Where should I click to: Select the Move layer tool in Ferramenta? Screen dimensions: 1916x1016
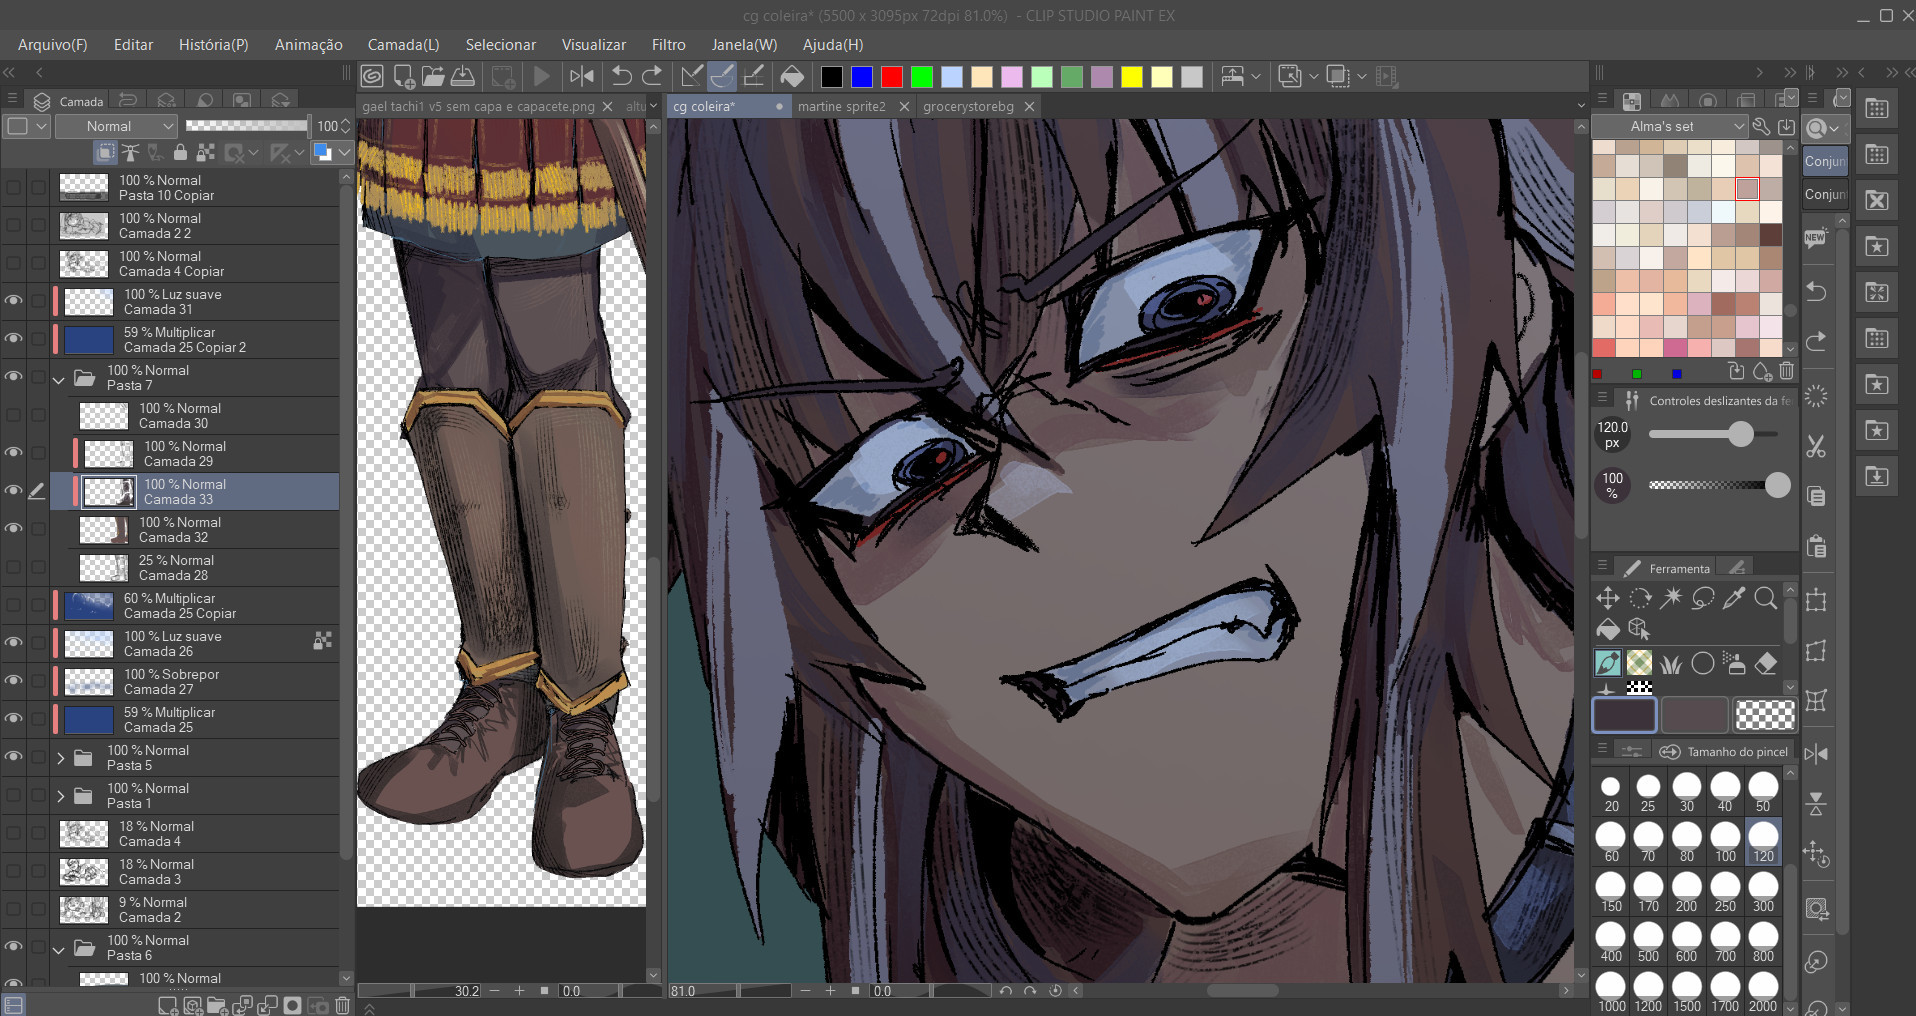(x=1607, y=598)
